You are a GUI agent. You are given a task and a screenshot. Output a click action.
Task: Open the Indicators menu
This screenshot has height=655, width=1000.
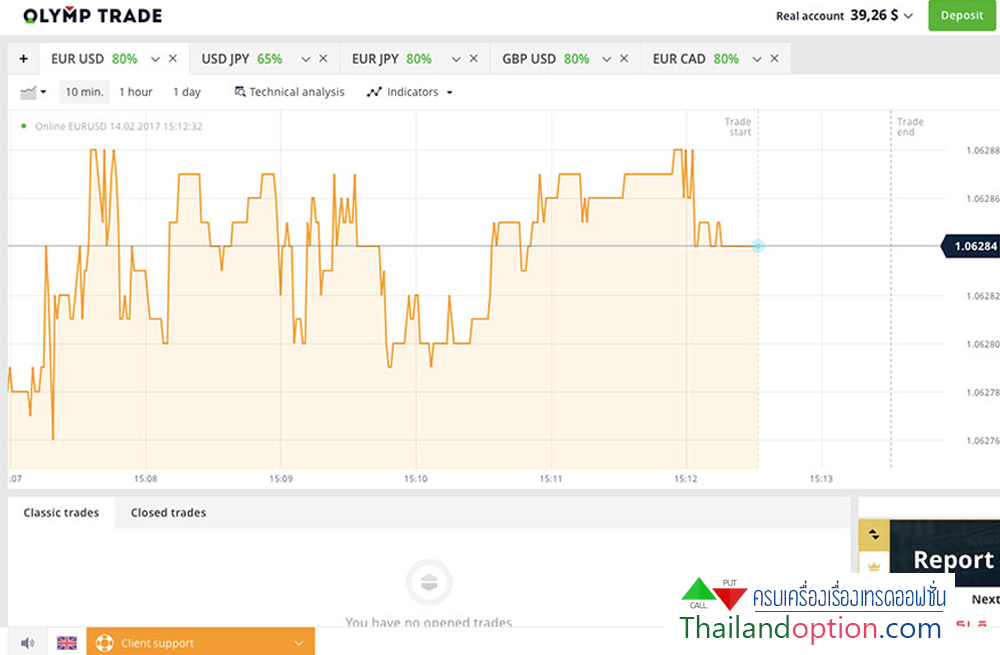tap(409, 92)
